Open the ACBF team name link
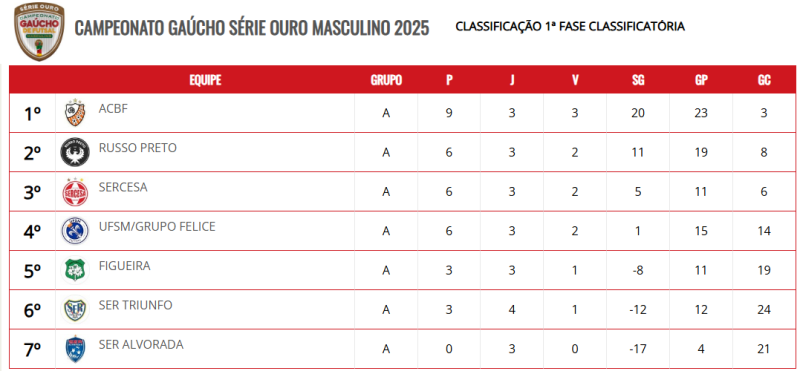The width and height of the screenshot is (800, 371). pyautogui.click(x=113, y=108)
